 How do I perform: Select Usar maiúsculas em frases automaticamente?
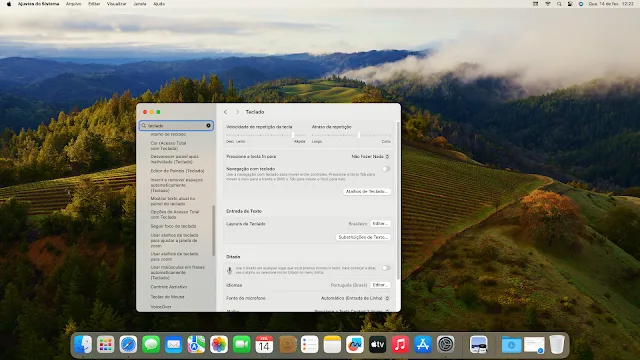(178, 272)
